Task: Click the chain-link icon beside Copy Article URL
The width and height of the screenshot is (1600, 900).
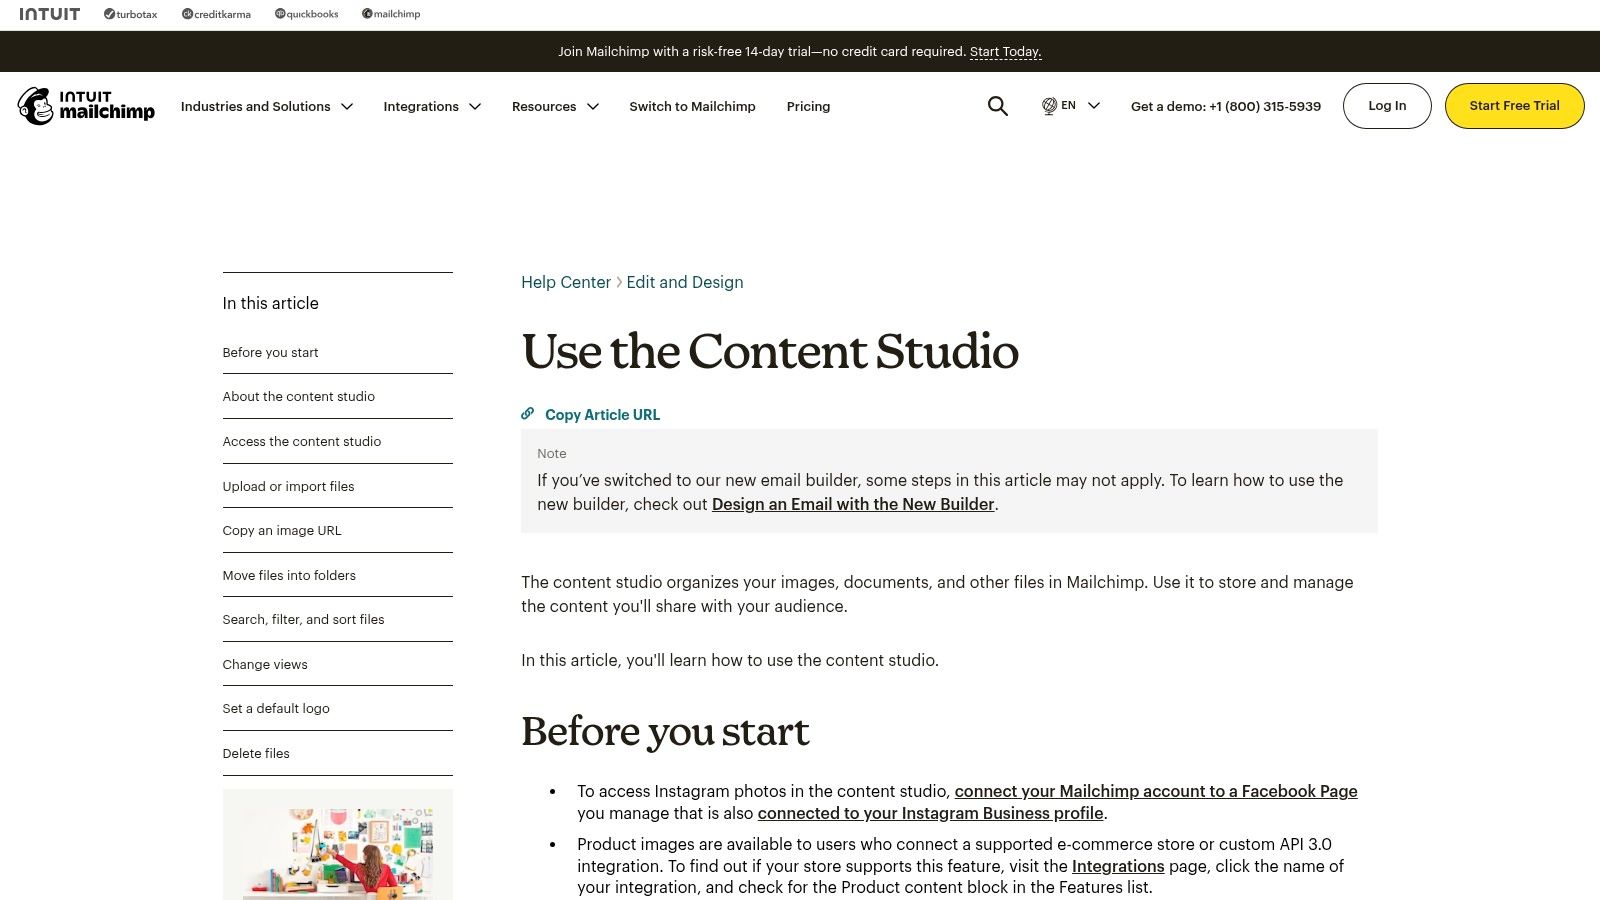Action: coord(528,414)
